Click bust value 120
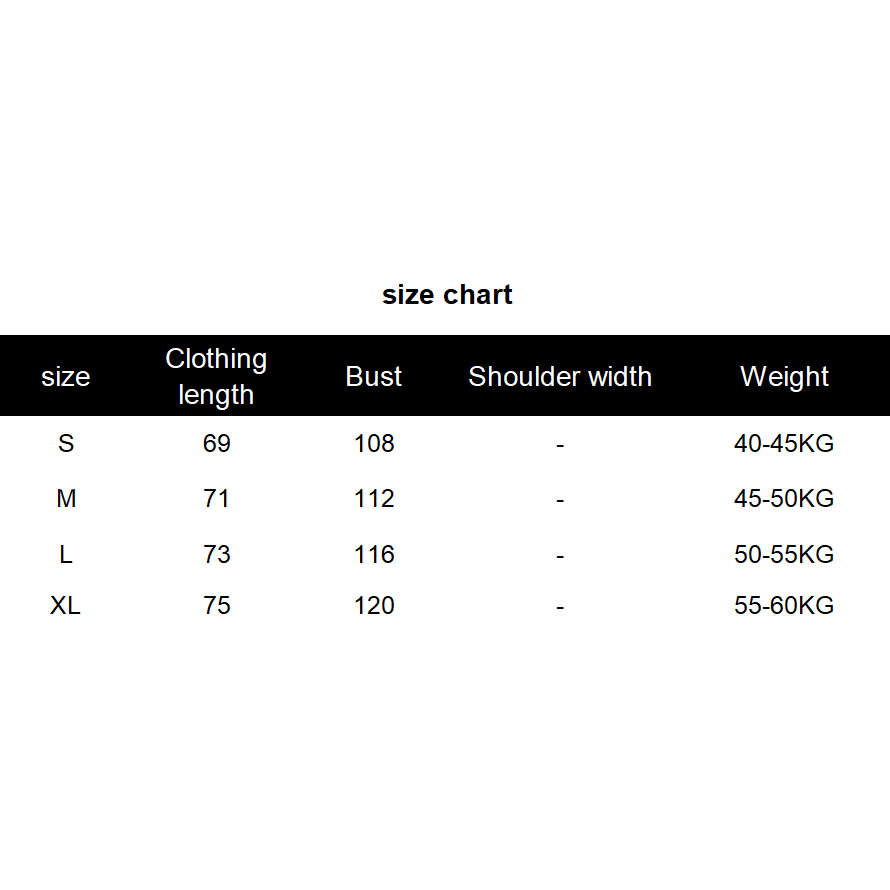 374,605
